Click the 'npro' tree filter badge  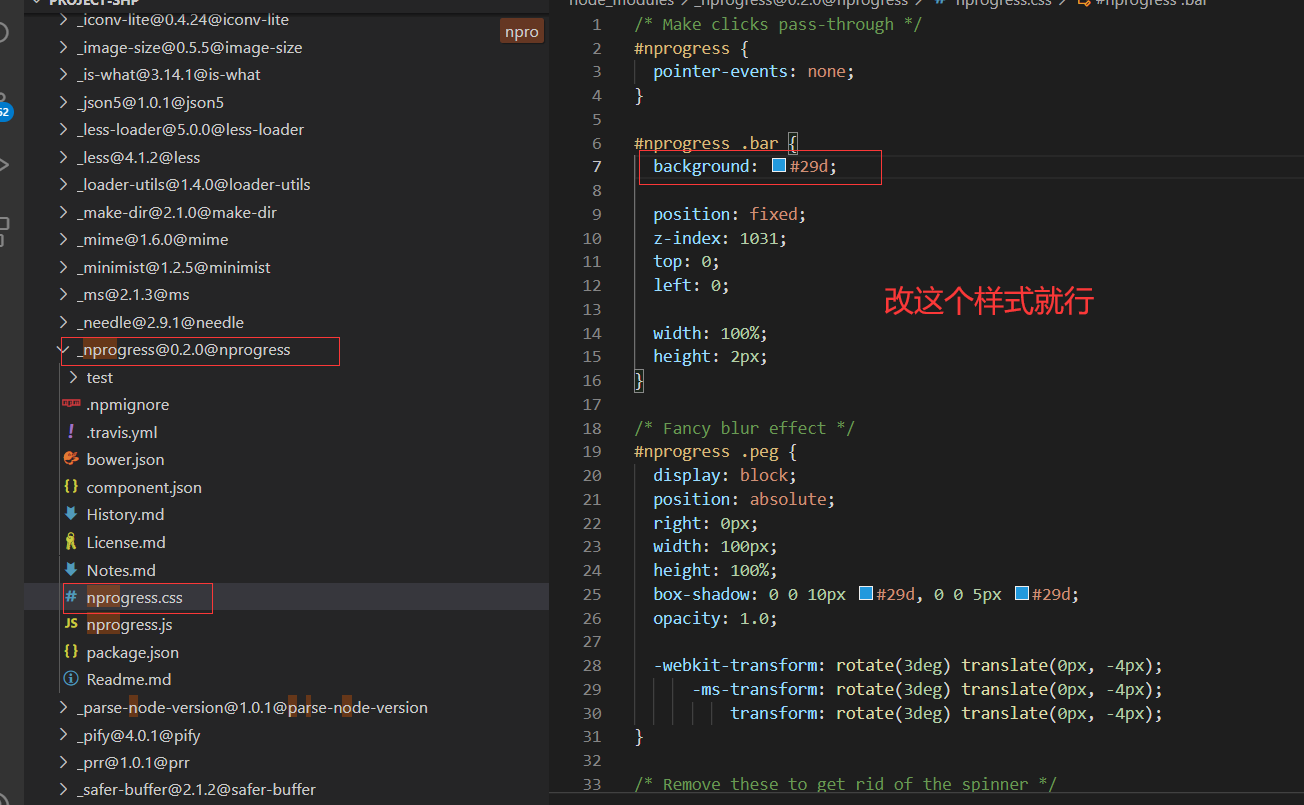tap(522, 32)
